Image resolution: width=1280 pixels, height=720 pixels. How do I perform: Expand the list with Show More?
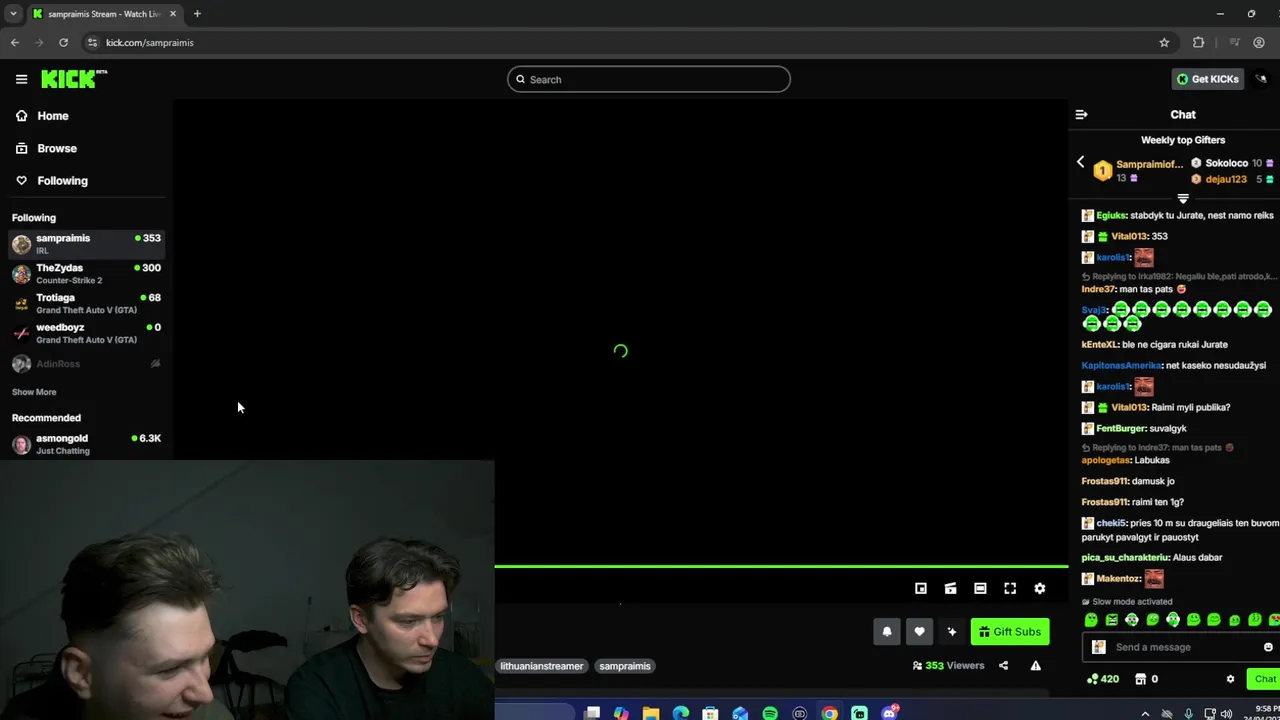[x=34, y=392]
